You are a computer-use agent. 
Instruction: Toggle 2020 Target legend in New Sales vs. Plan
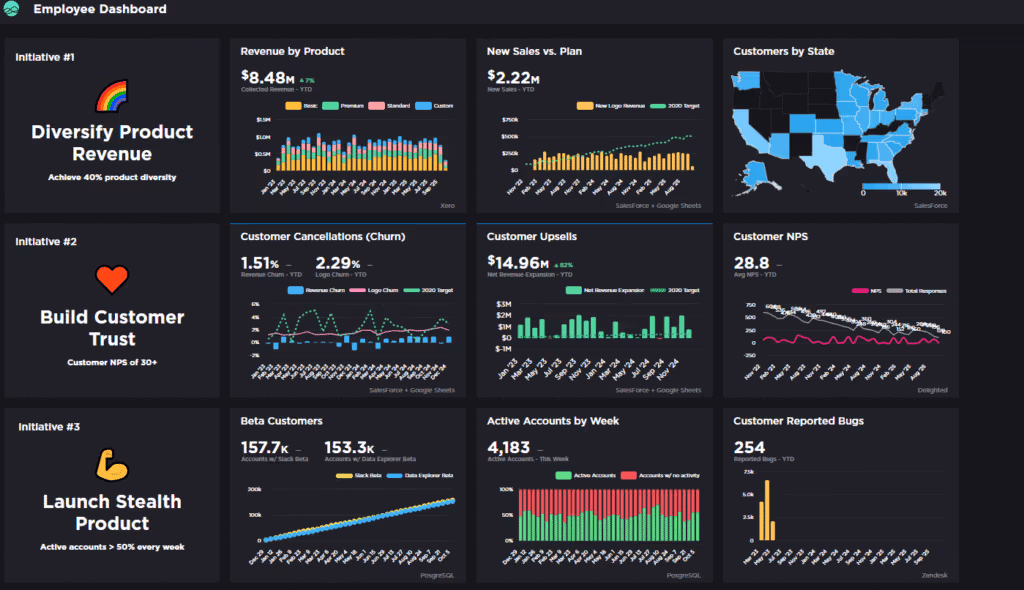(675, 106)
